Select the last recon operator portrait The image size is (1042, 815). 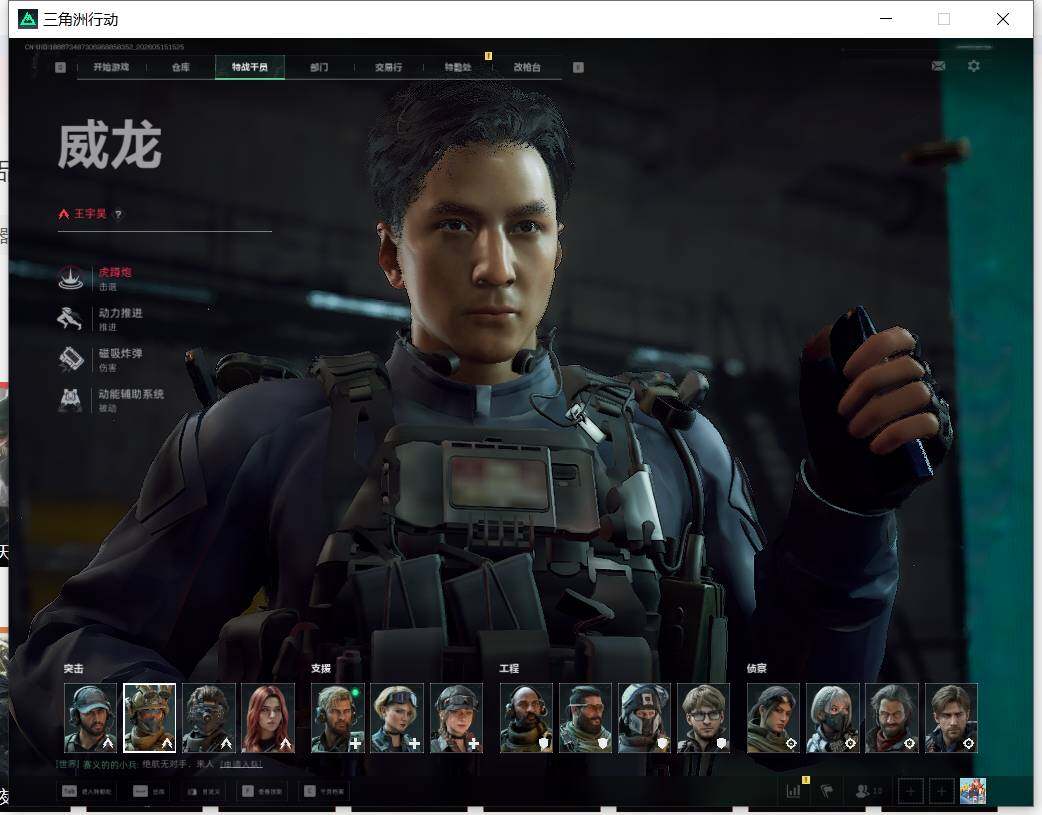pos(952,718)
